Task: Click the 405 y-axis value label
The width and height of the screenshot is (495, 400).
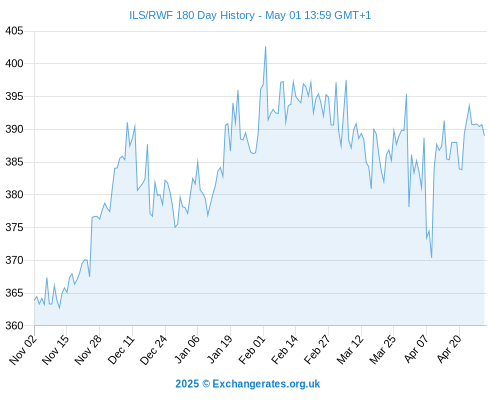Action: pos(14,31)
